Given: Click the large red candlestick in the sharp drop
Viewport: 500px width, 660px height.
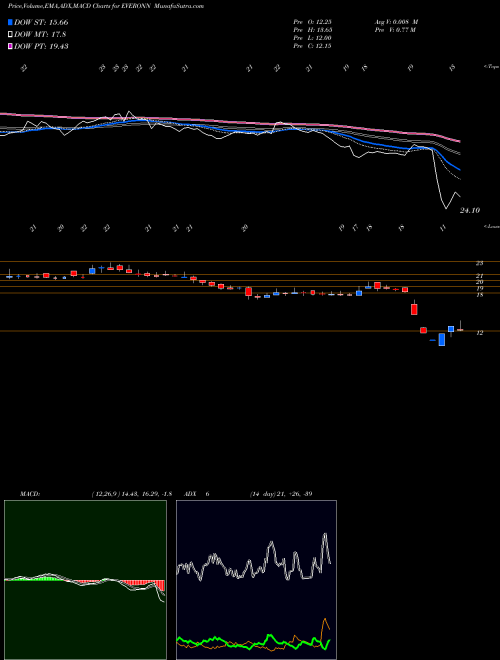Looking at the screenshot, I should click(x=414, y=309).
